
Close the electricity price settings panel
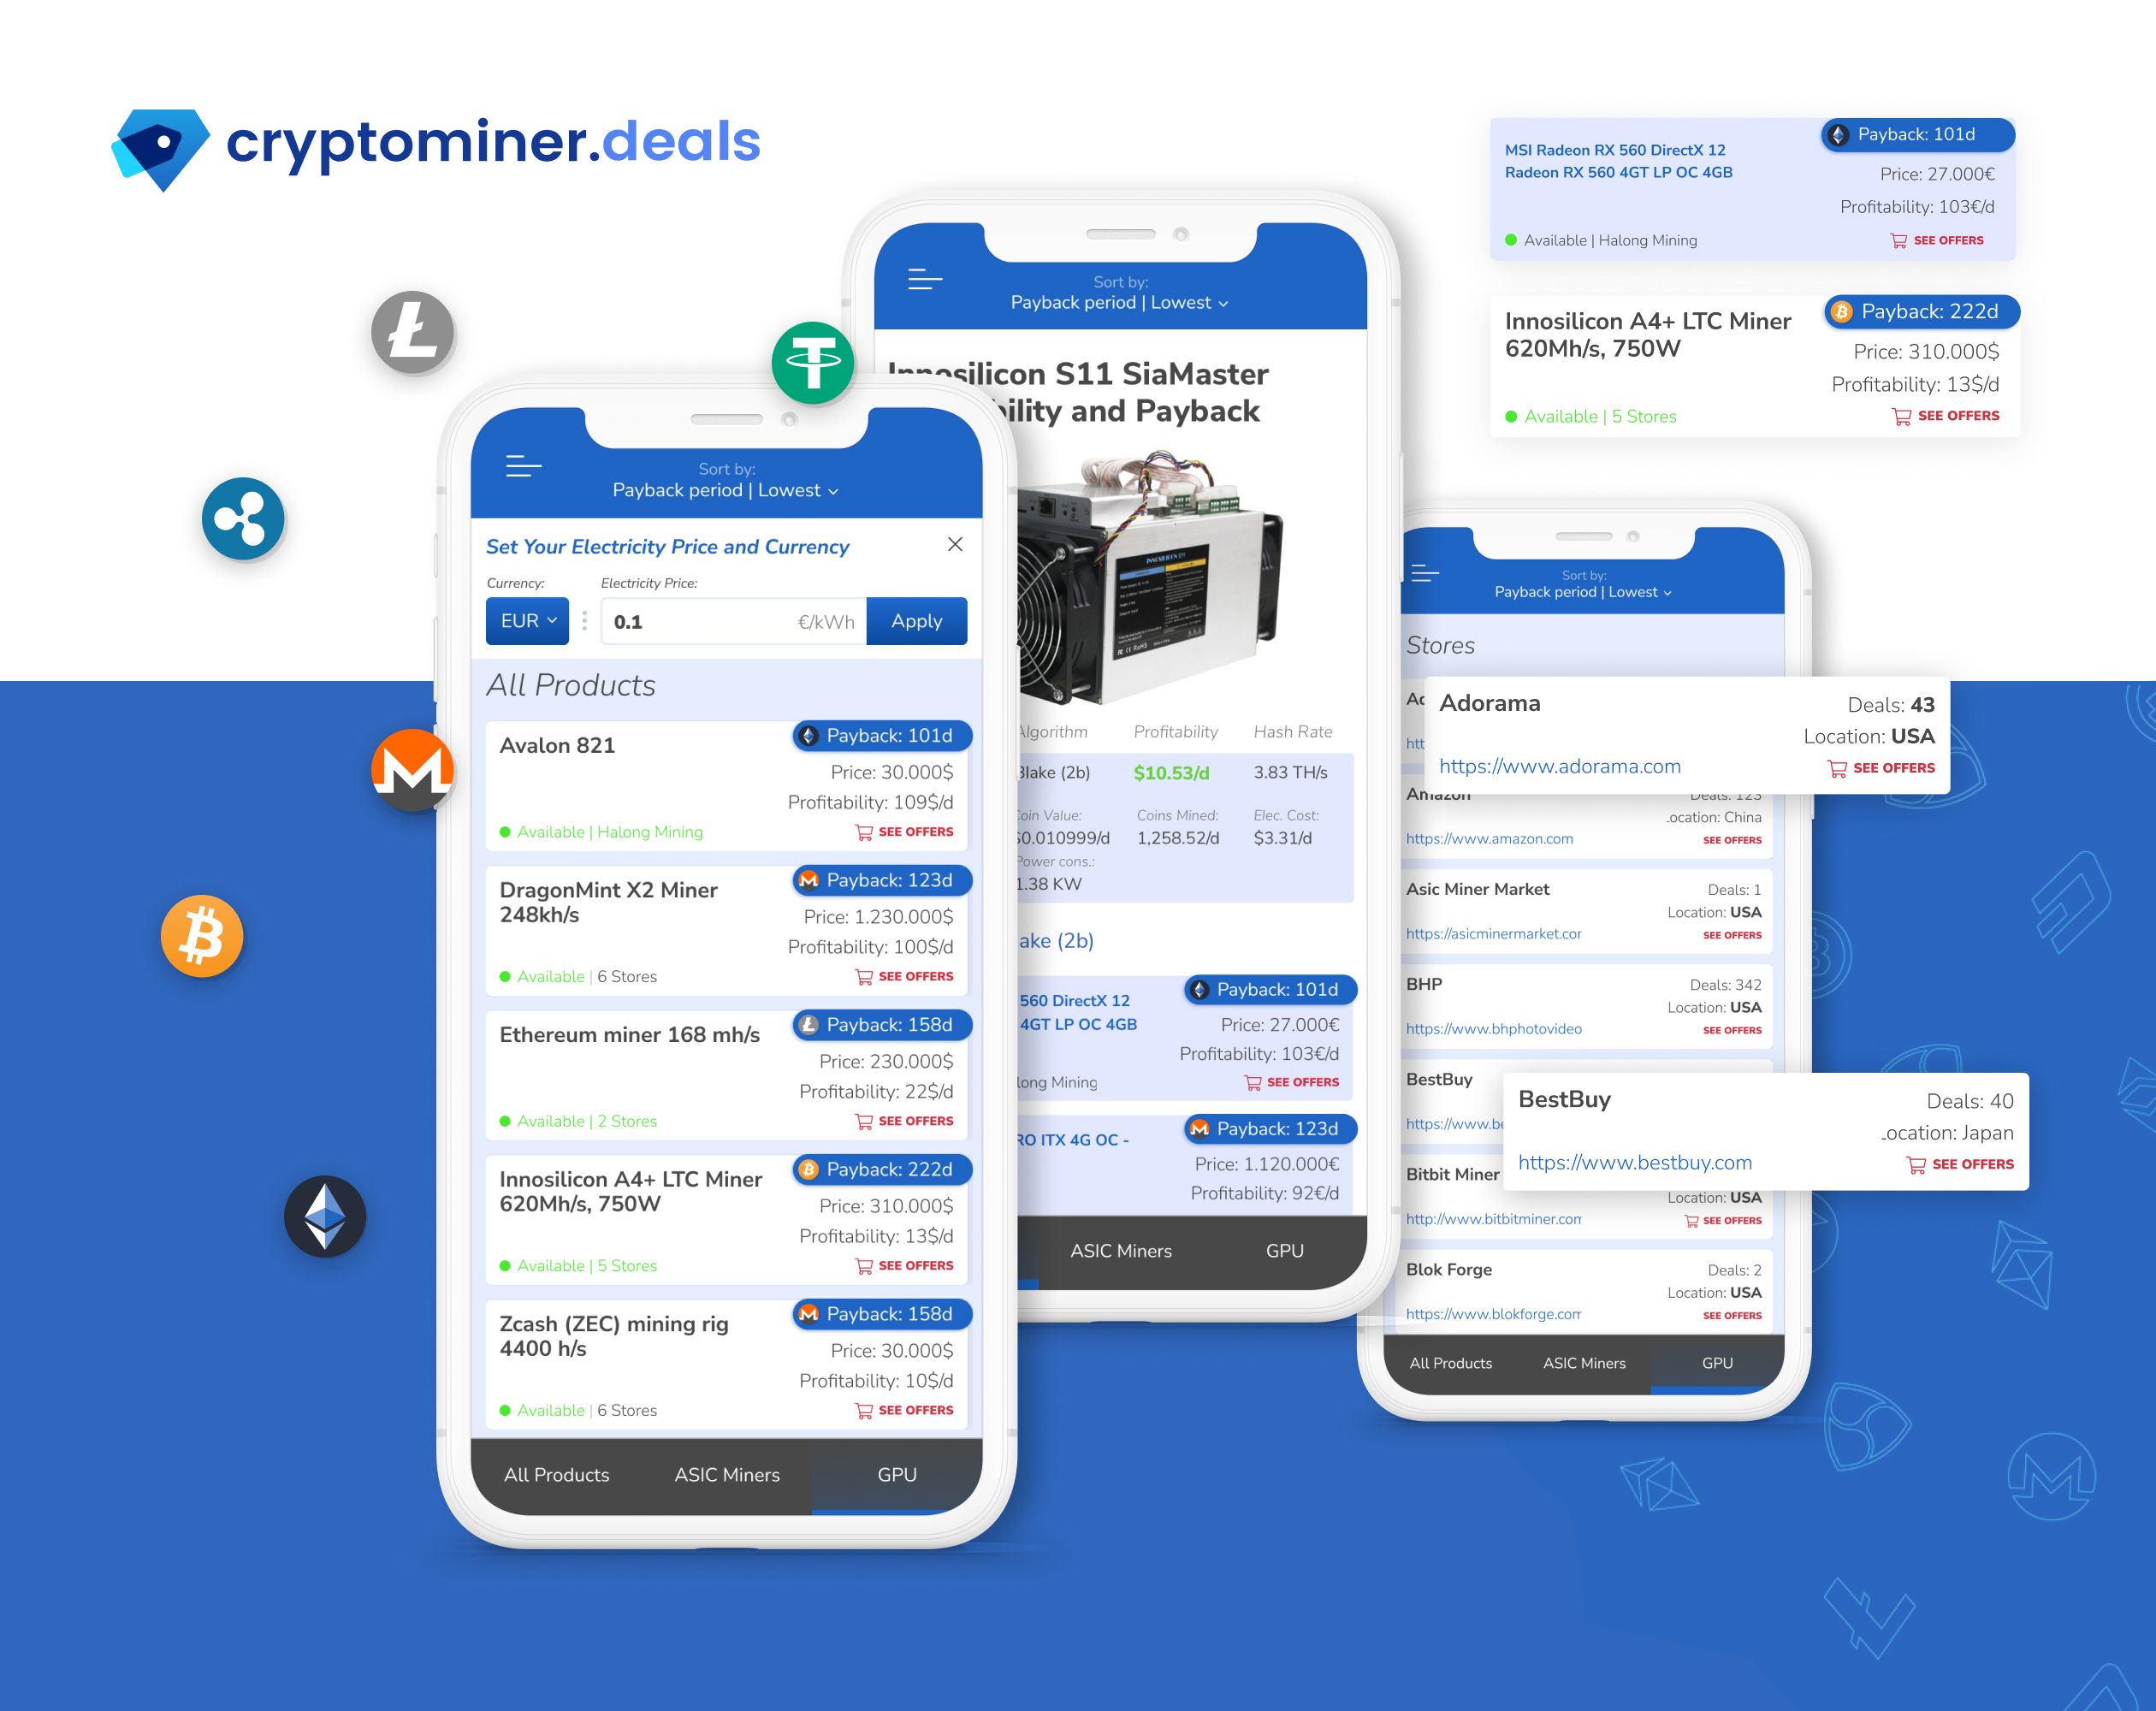tap(956, 546)
